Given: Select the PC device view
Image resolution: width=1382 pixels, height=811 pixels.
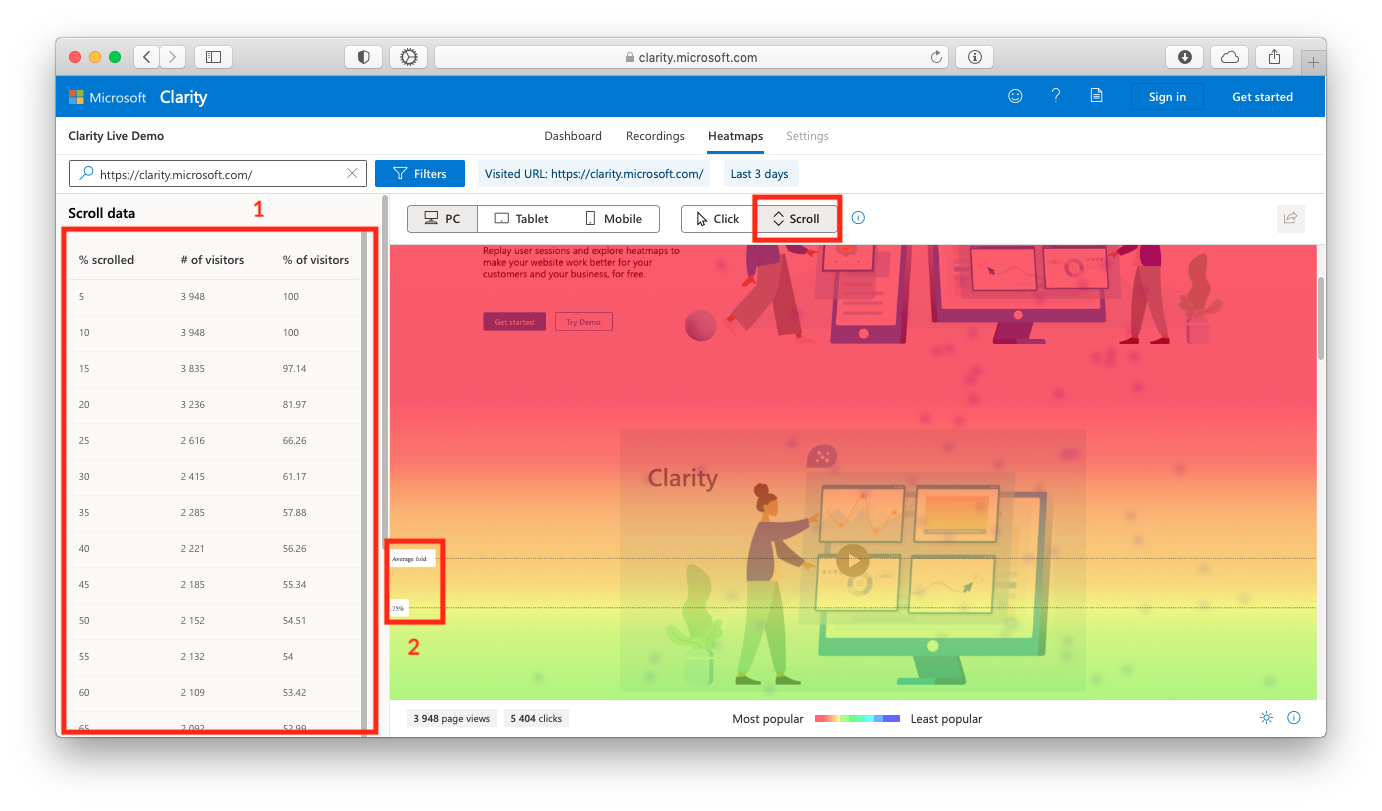Looking at the screenshot, I should (442, 218).
